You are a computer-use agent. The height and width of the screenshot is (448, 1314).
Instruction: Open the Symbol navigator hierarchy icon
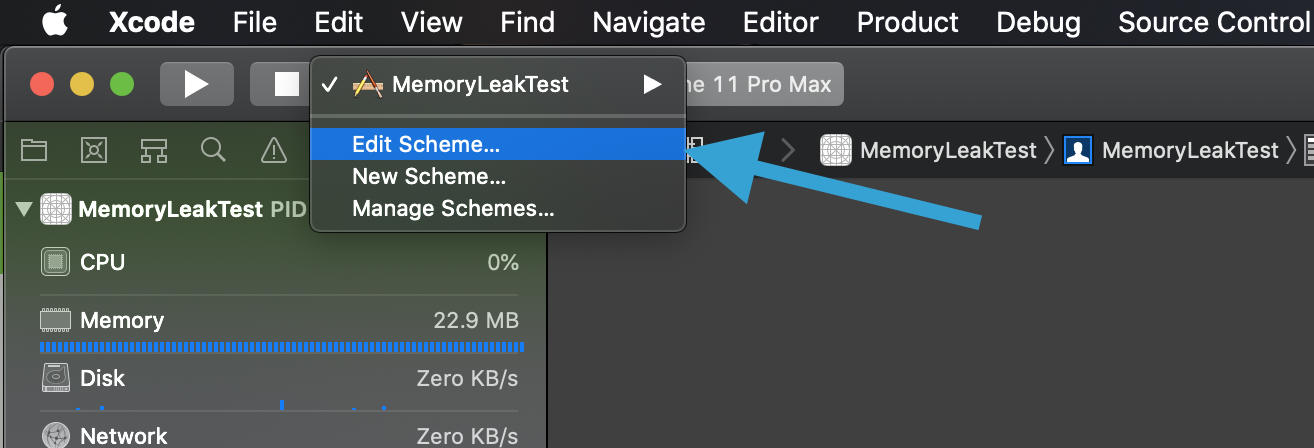pos(153,150)
